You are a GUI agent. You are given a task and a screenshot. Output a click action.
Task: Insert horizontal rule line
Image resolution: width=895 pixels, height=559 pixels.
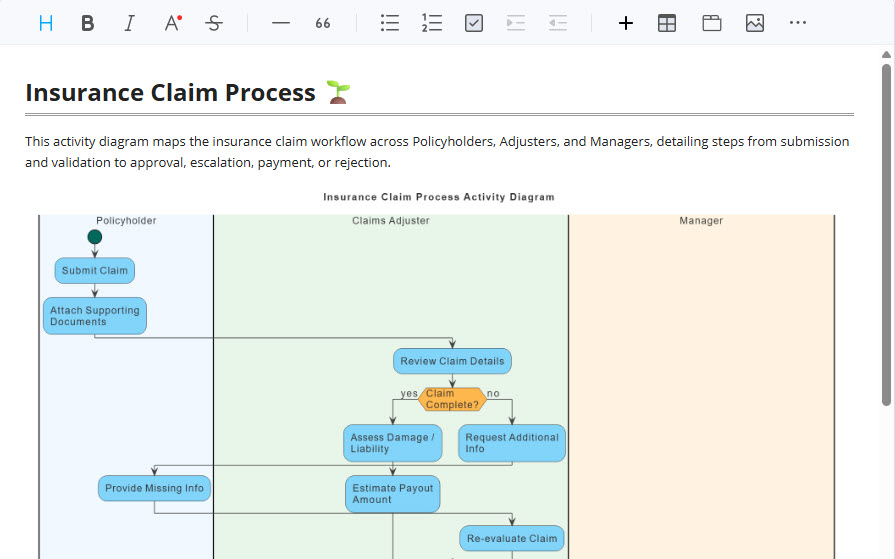[281, 23]
